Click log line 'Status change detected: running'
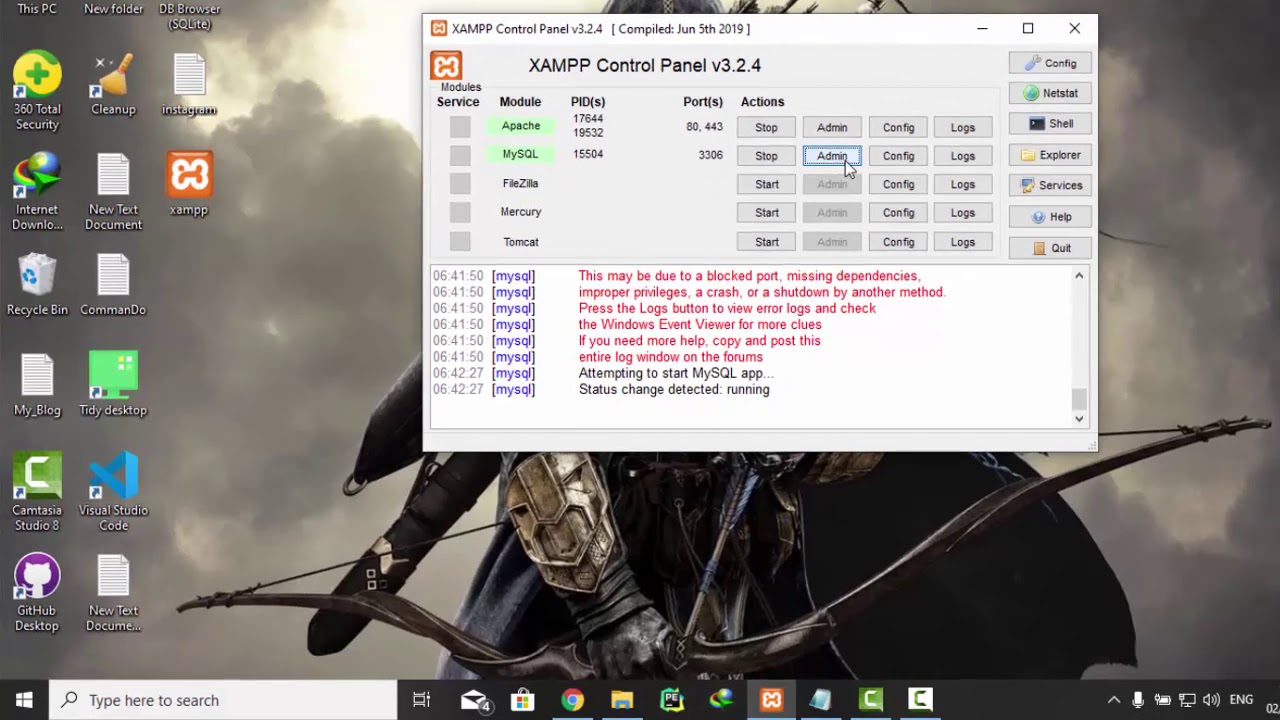 coord(674,389)
